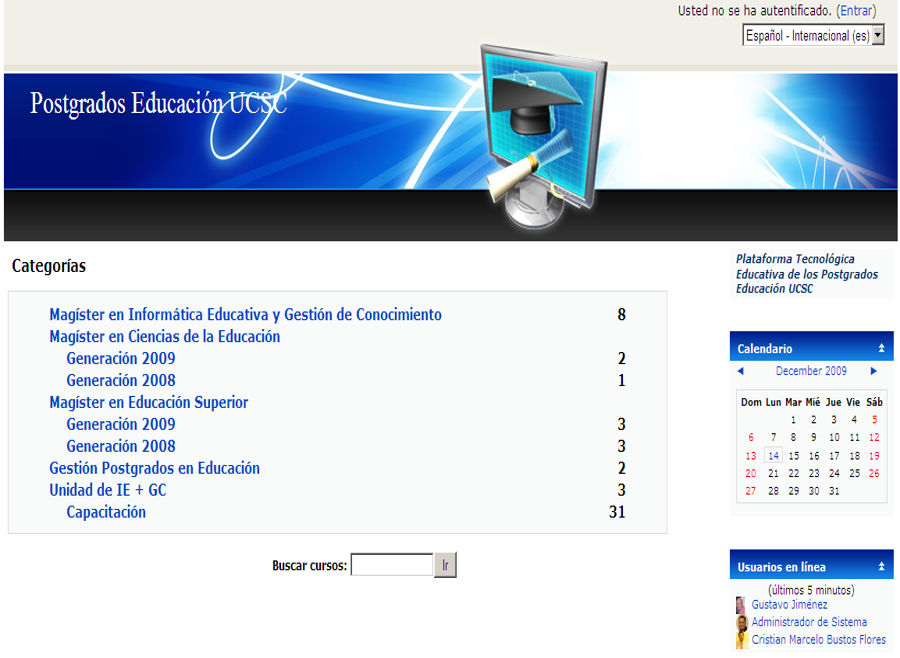Screen dimensions: 900x658
Task: Select day 14 in the calendar
Action: coord(773,456)
